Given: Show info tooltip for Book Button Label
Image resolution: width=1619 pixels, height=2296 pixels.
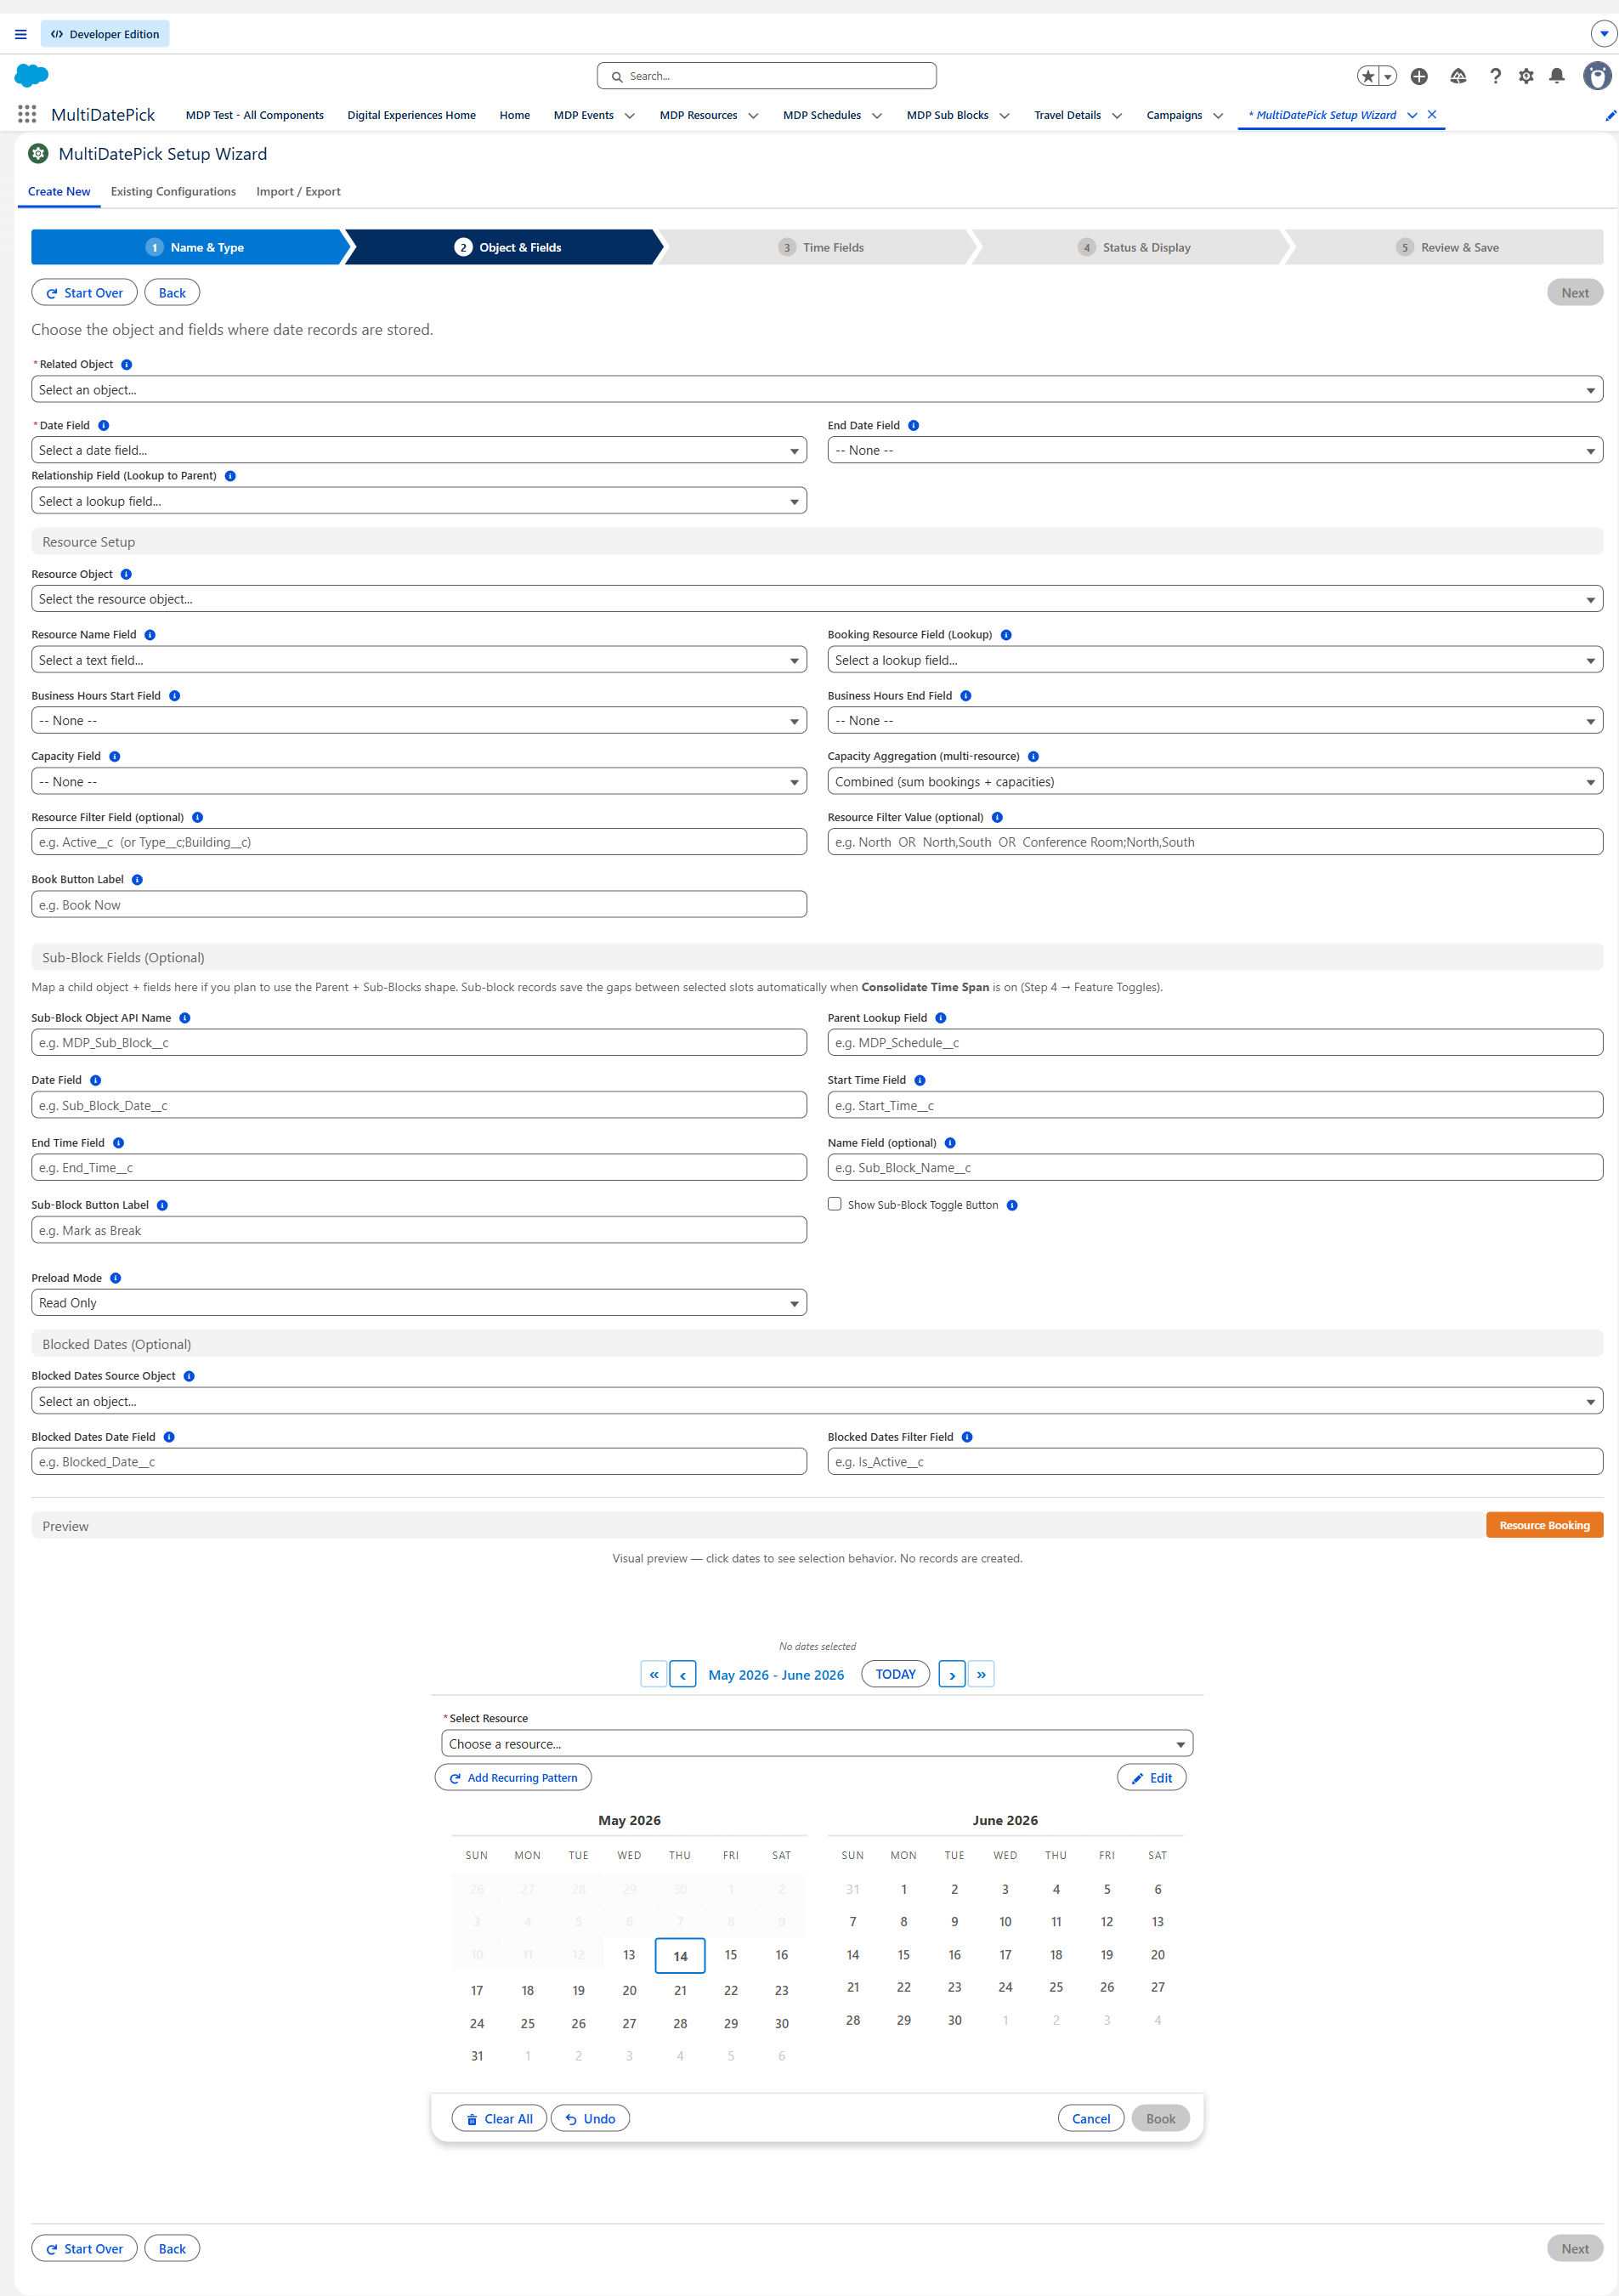Looking at the screenshot, I should [137, 880].
